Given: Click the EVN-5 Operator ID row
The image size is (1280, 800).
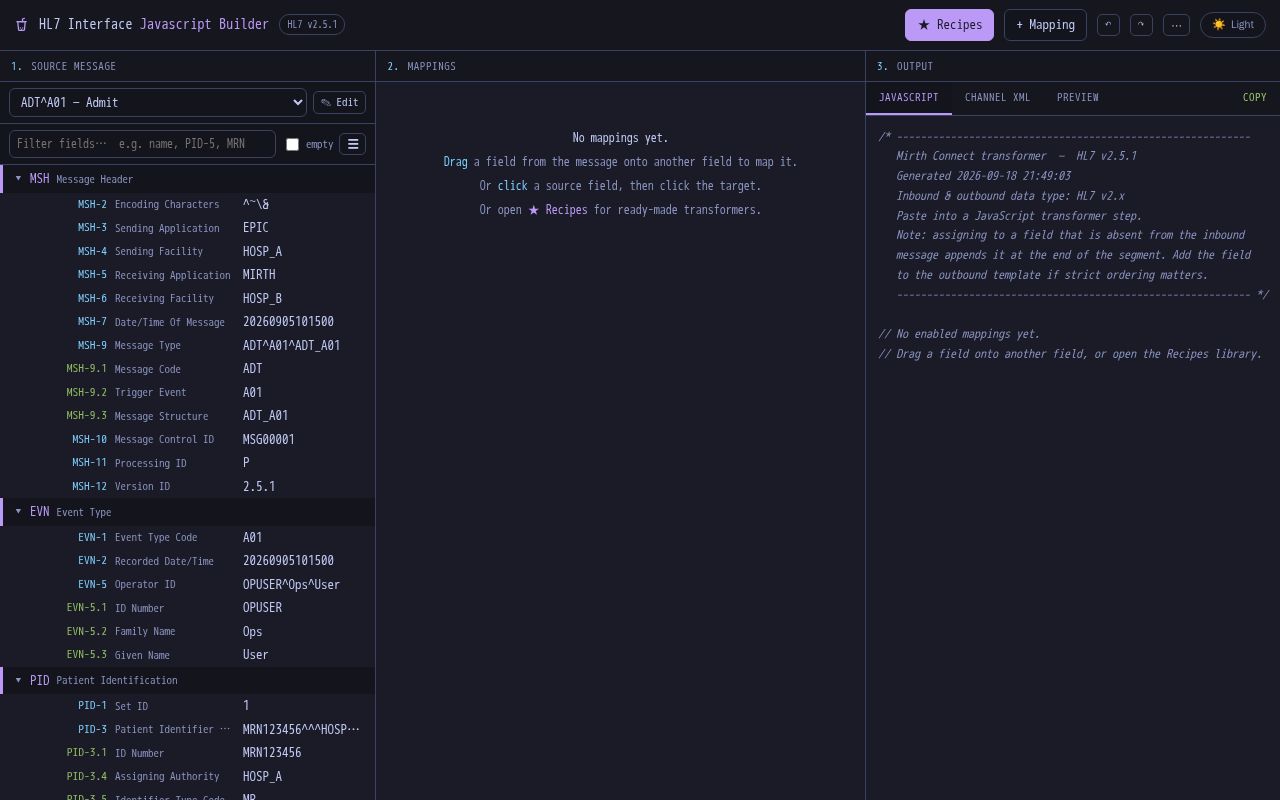Looking at the screenshot, I should pyautogui.click(x=187, y=584).
